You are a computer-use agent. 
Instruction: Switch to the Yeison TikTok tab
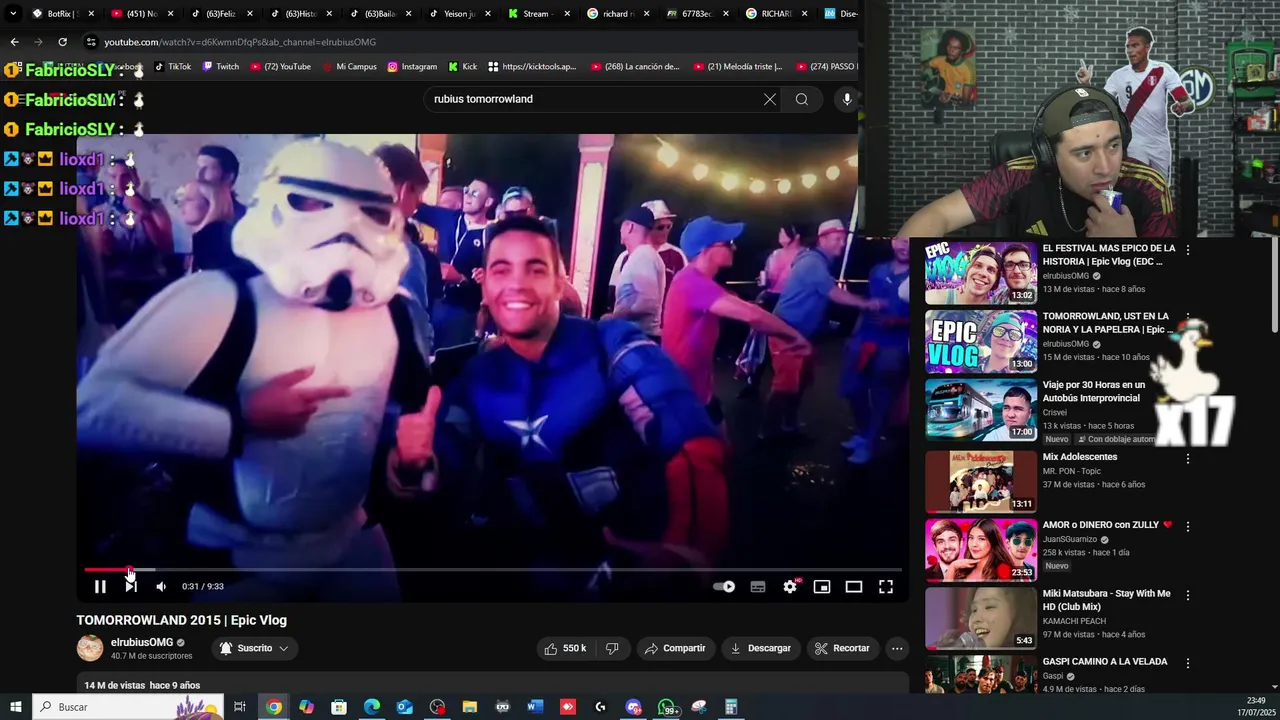click(x=458, y=14)
